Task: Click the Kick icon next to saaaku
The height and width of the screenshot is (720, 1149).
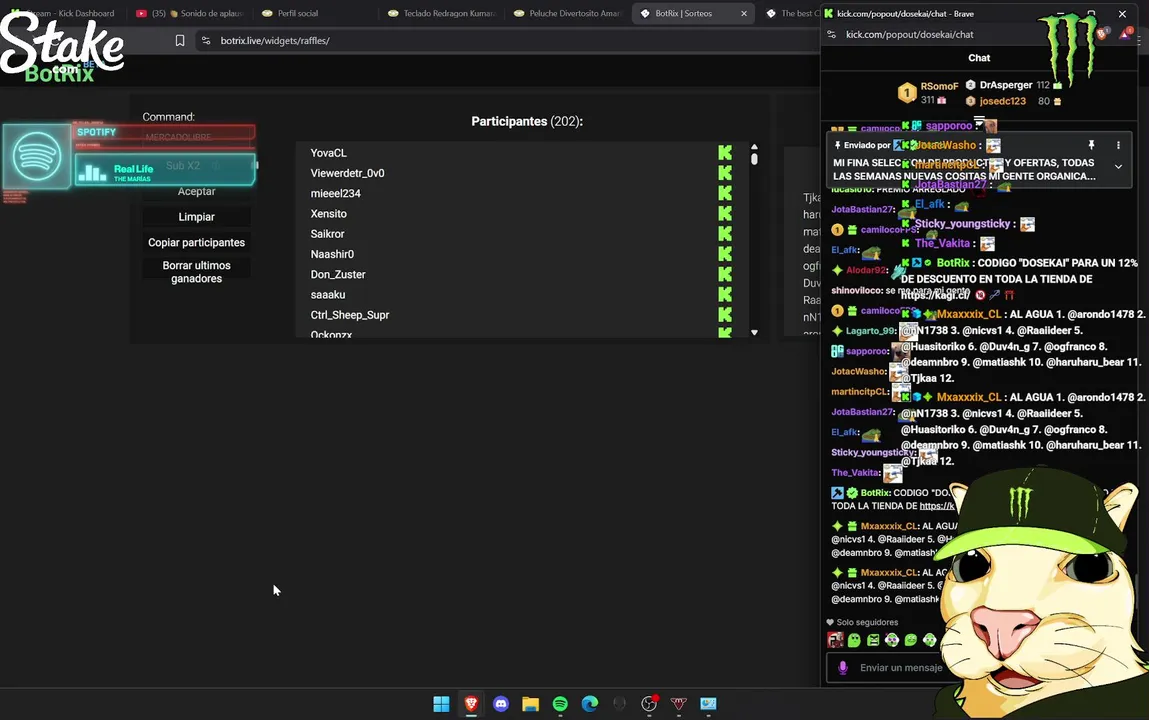Action: pos(725,294)
